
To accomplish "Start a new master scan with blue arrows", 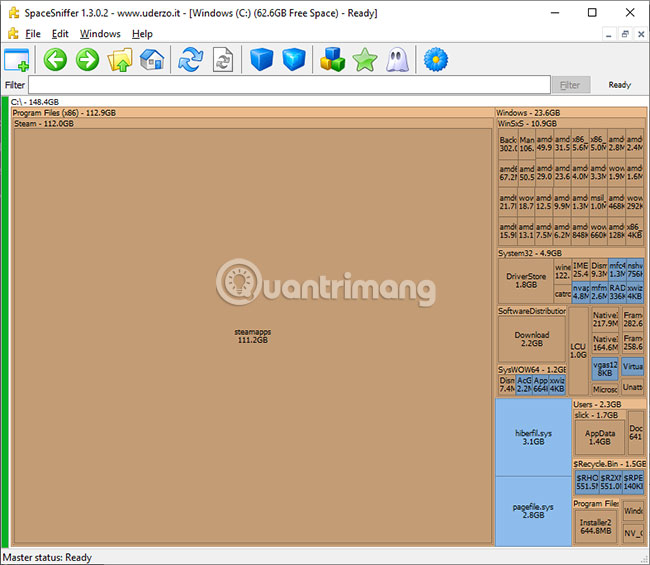I will [x=190, y=60].
